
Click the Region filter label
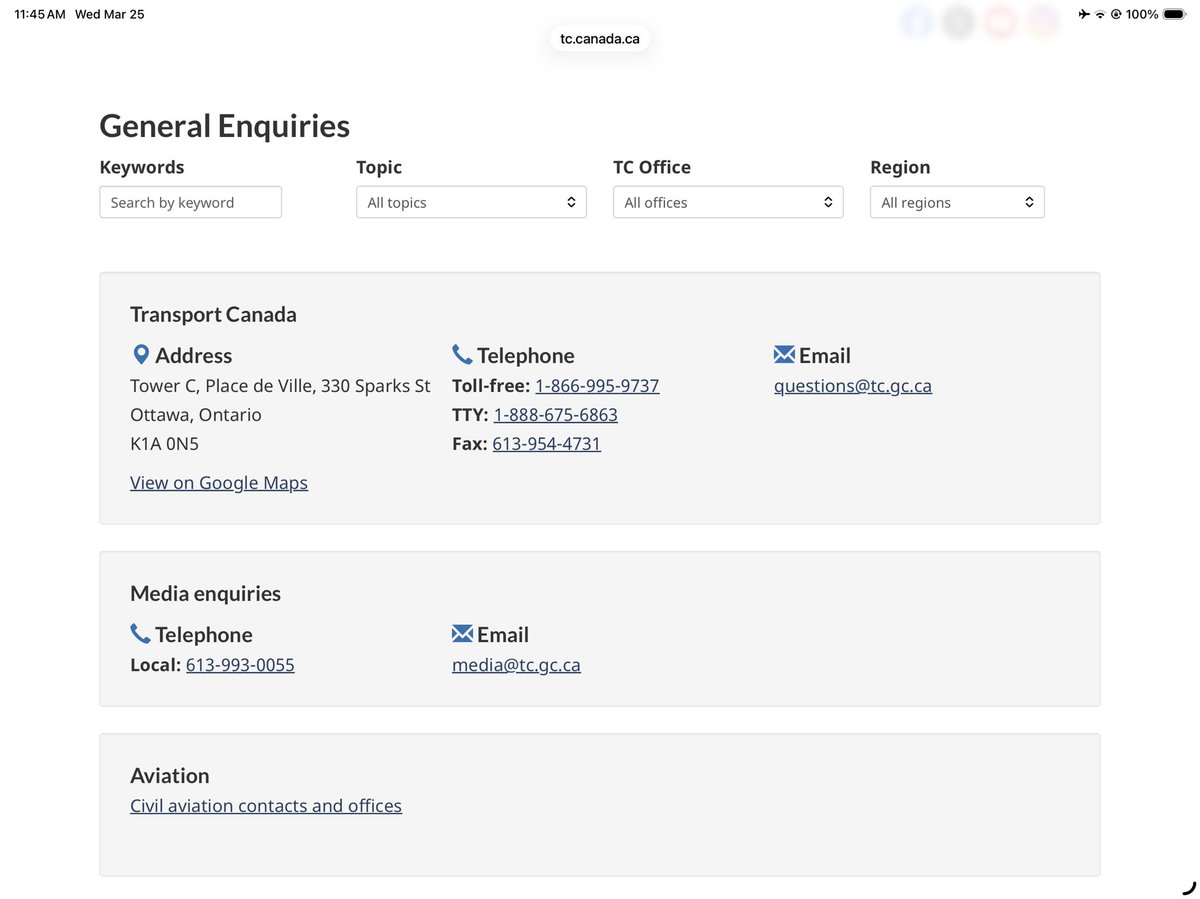(900, 167)
